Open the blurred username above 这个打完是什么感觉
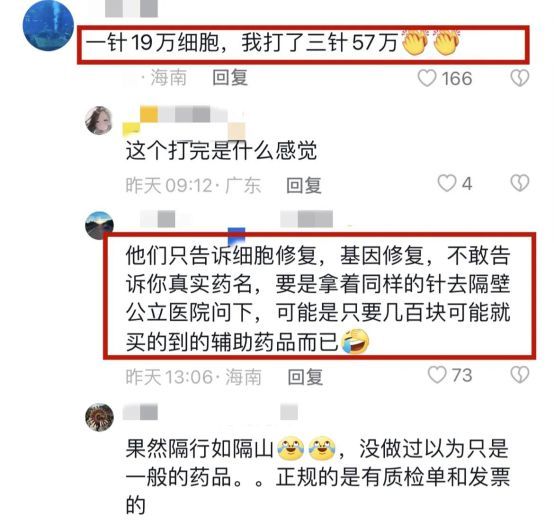The height and width of the screenshot is (524, 554). point(184,120)
